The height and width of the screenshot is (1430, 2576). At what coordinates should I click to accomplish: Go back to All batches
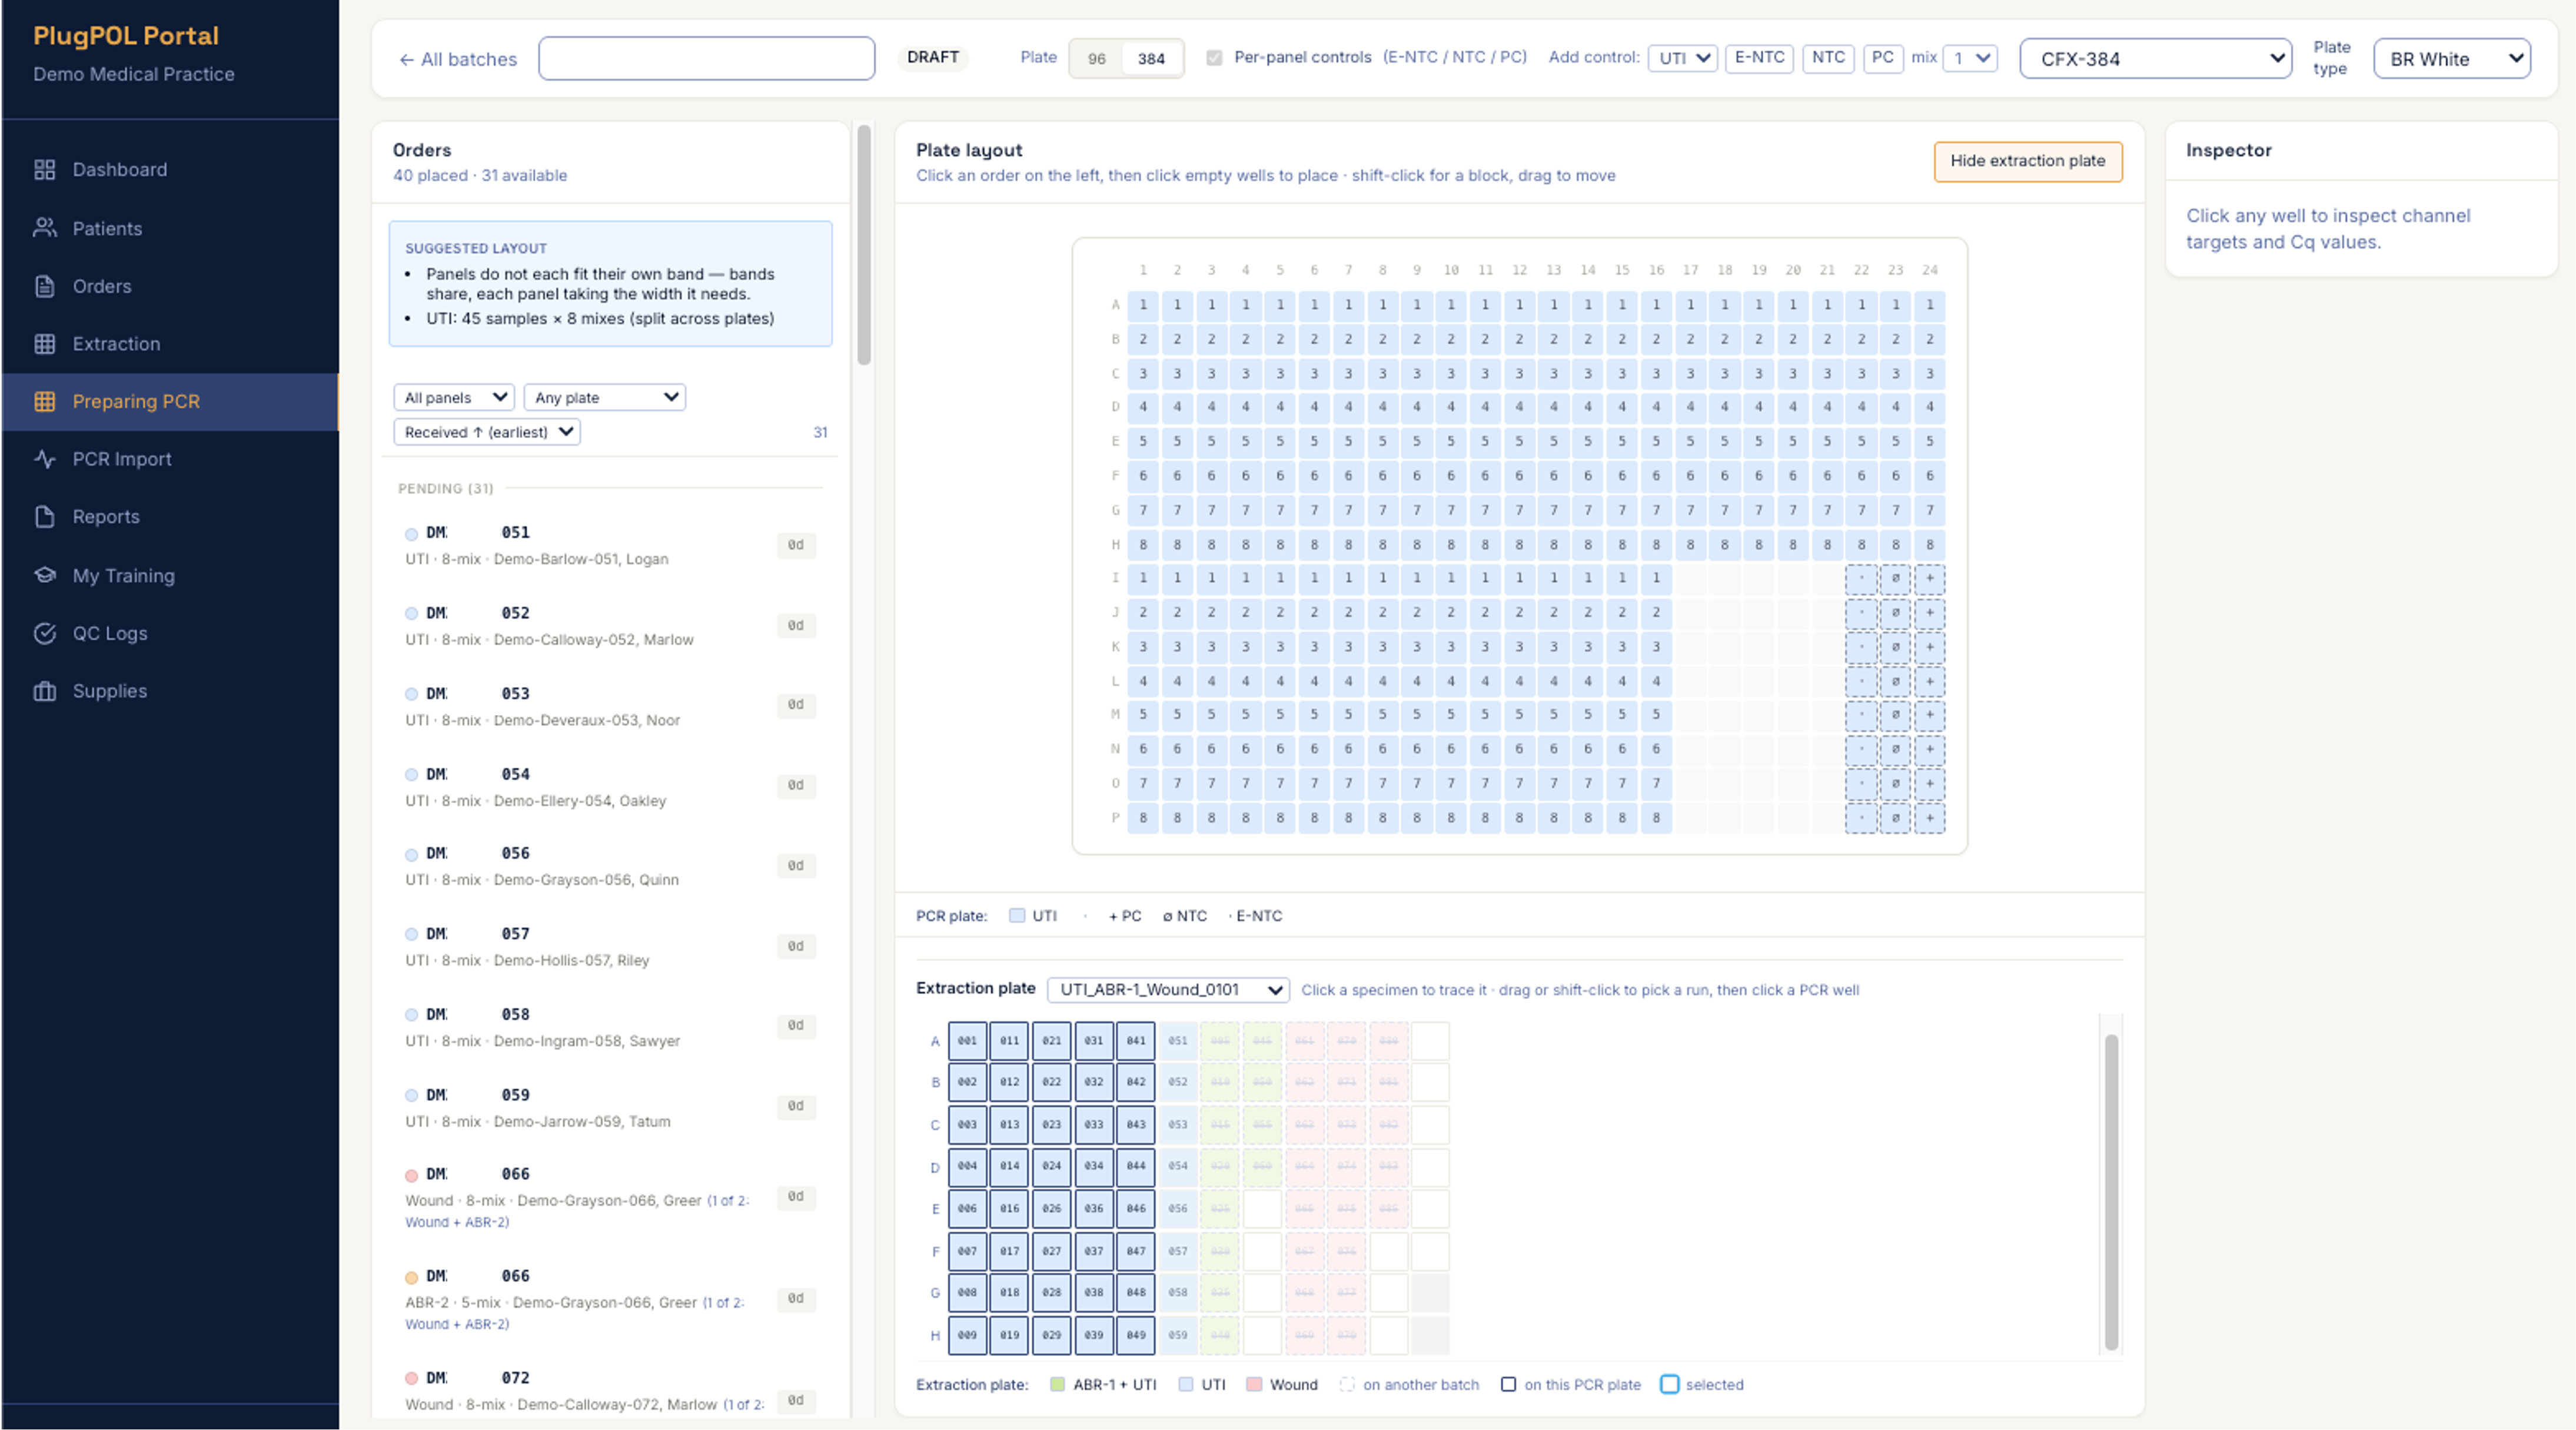coord(458,59)
